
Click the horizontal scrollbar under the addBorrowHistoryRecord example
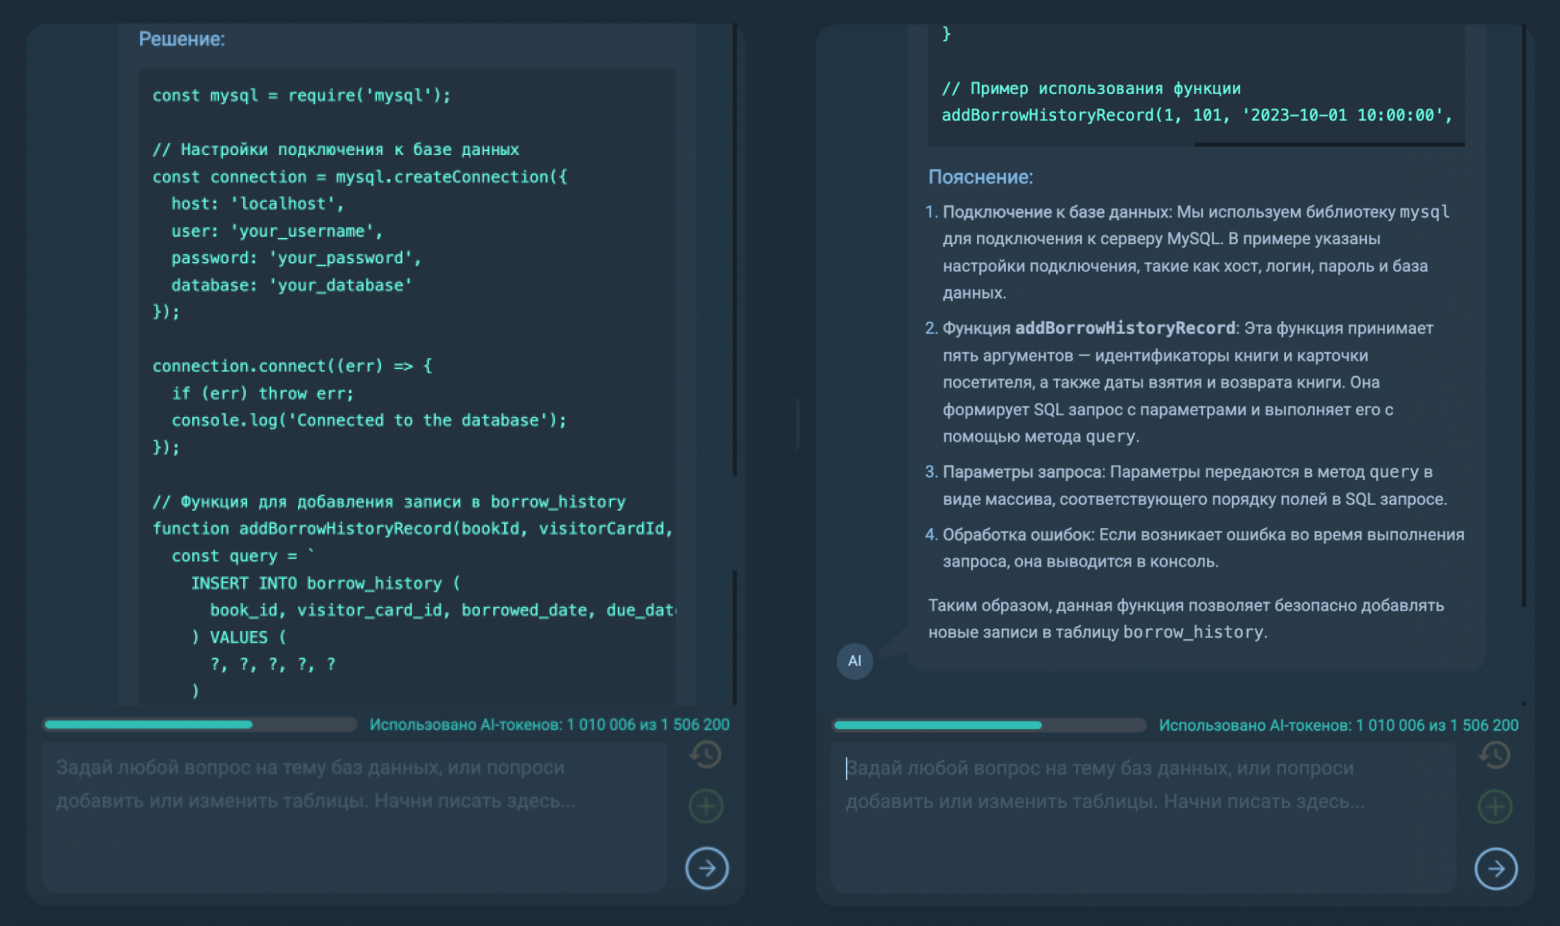(x=1328, y=145)
